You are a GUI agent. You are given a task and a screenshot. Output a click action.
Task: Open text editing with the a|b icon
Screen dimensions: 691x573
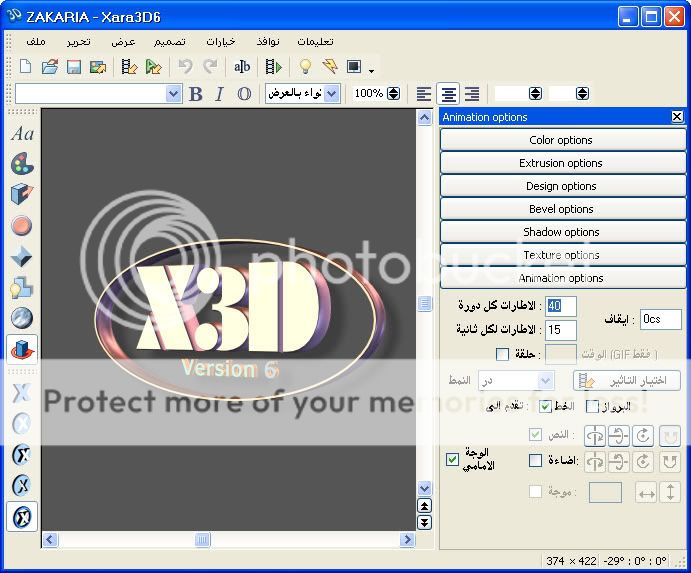[x=242, y=67]
